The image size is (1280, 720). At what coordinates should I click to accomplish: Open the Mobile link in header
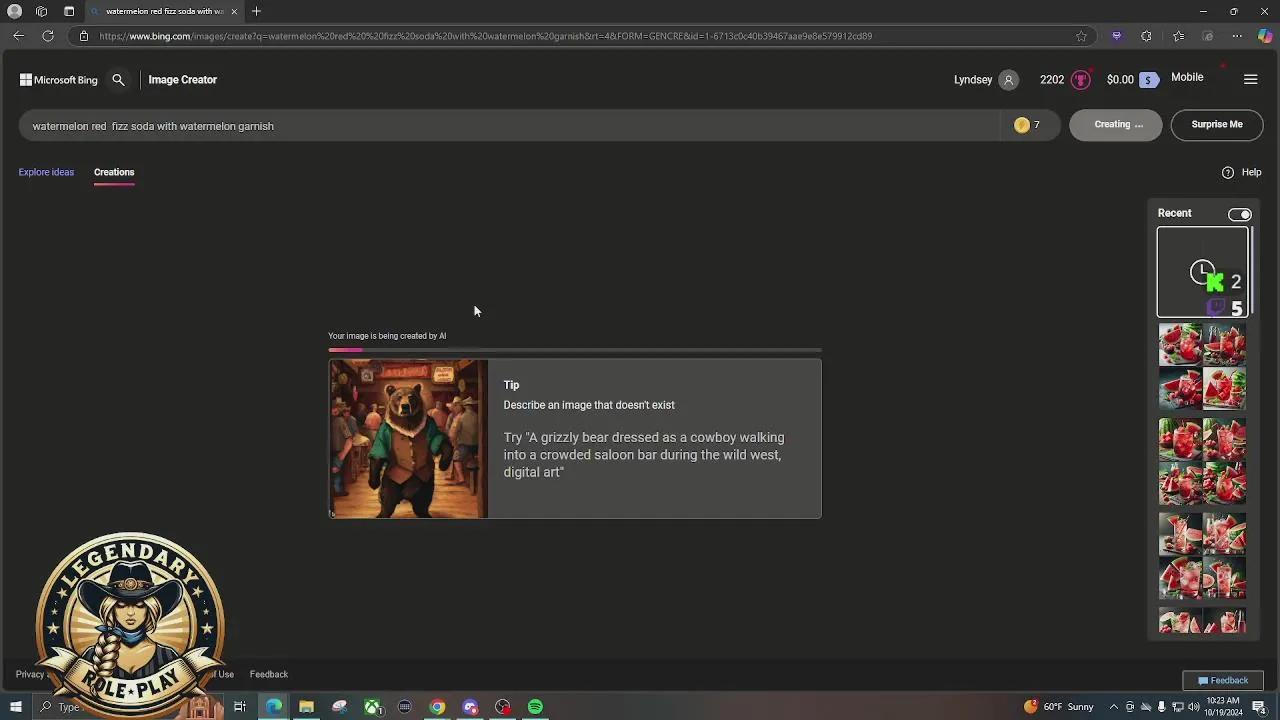(1187, 77)
